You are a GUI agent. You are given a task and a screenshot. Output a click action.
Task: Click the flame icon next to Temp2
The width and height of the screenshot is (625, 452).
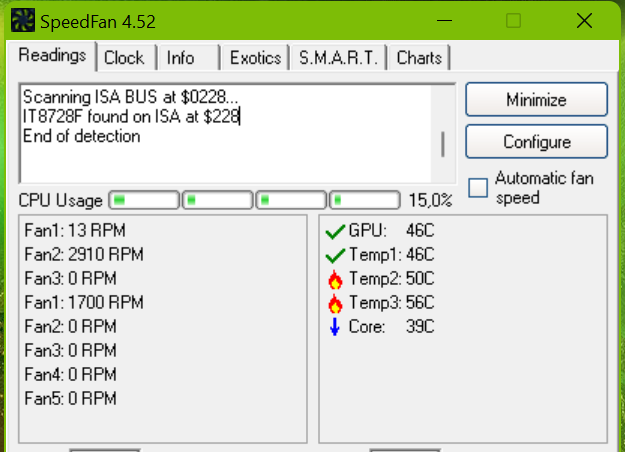(x=335, y=278)
